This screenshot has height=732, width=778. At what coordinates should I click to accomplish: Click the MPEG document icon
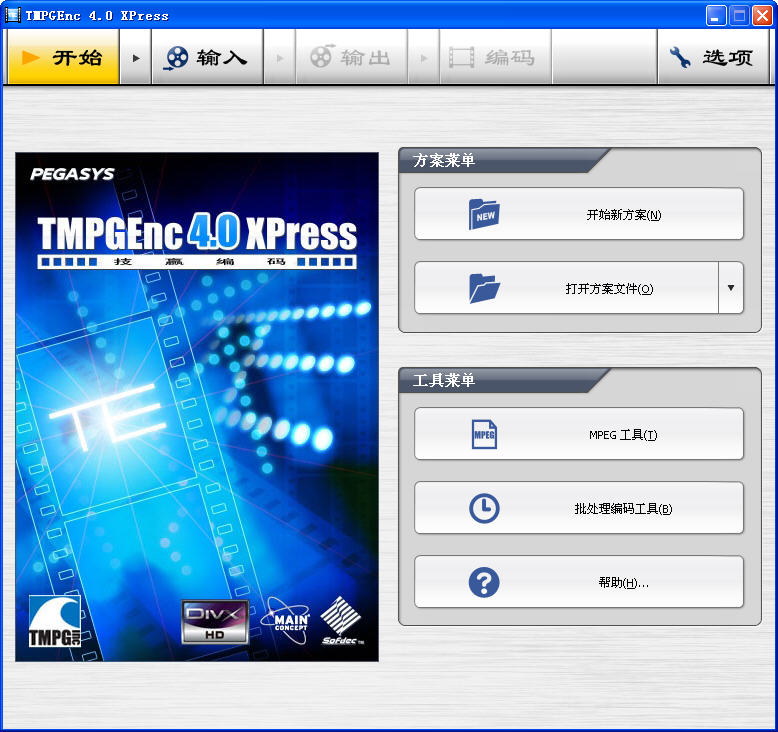pos(484,434)
